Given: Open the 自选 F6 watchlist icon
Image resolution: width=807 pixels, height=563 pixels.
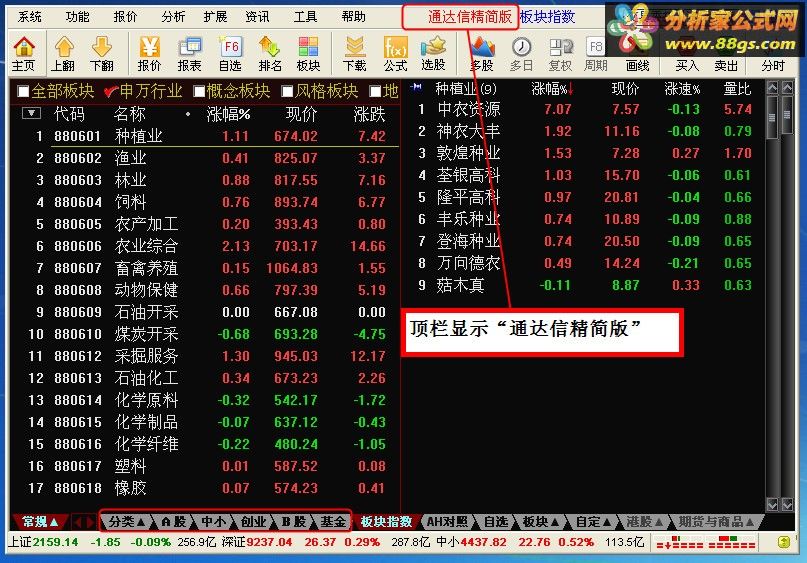Looking at the screenshot, I should point(230,53).
